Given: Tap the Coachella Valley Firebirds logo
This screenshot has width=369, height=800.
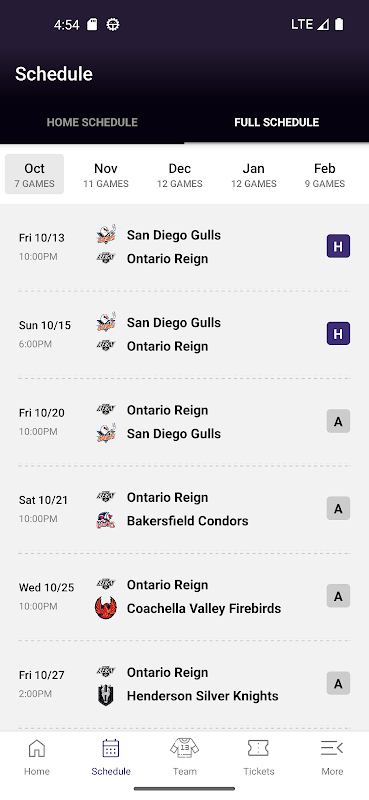Looking at the screenshot, I should click(106, 608).
